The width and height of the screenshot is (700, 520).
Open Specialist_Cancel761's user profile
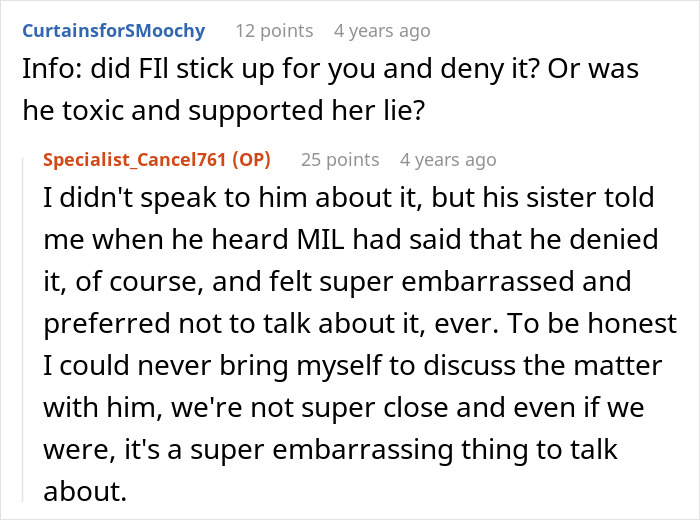(135, 160)
